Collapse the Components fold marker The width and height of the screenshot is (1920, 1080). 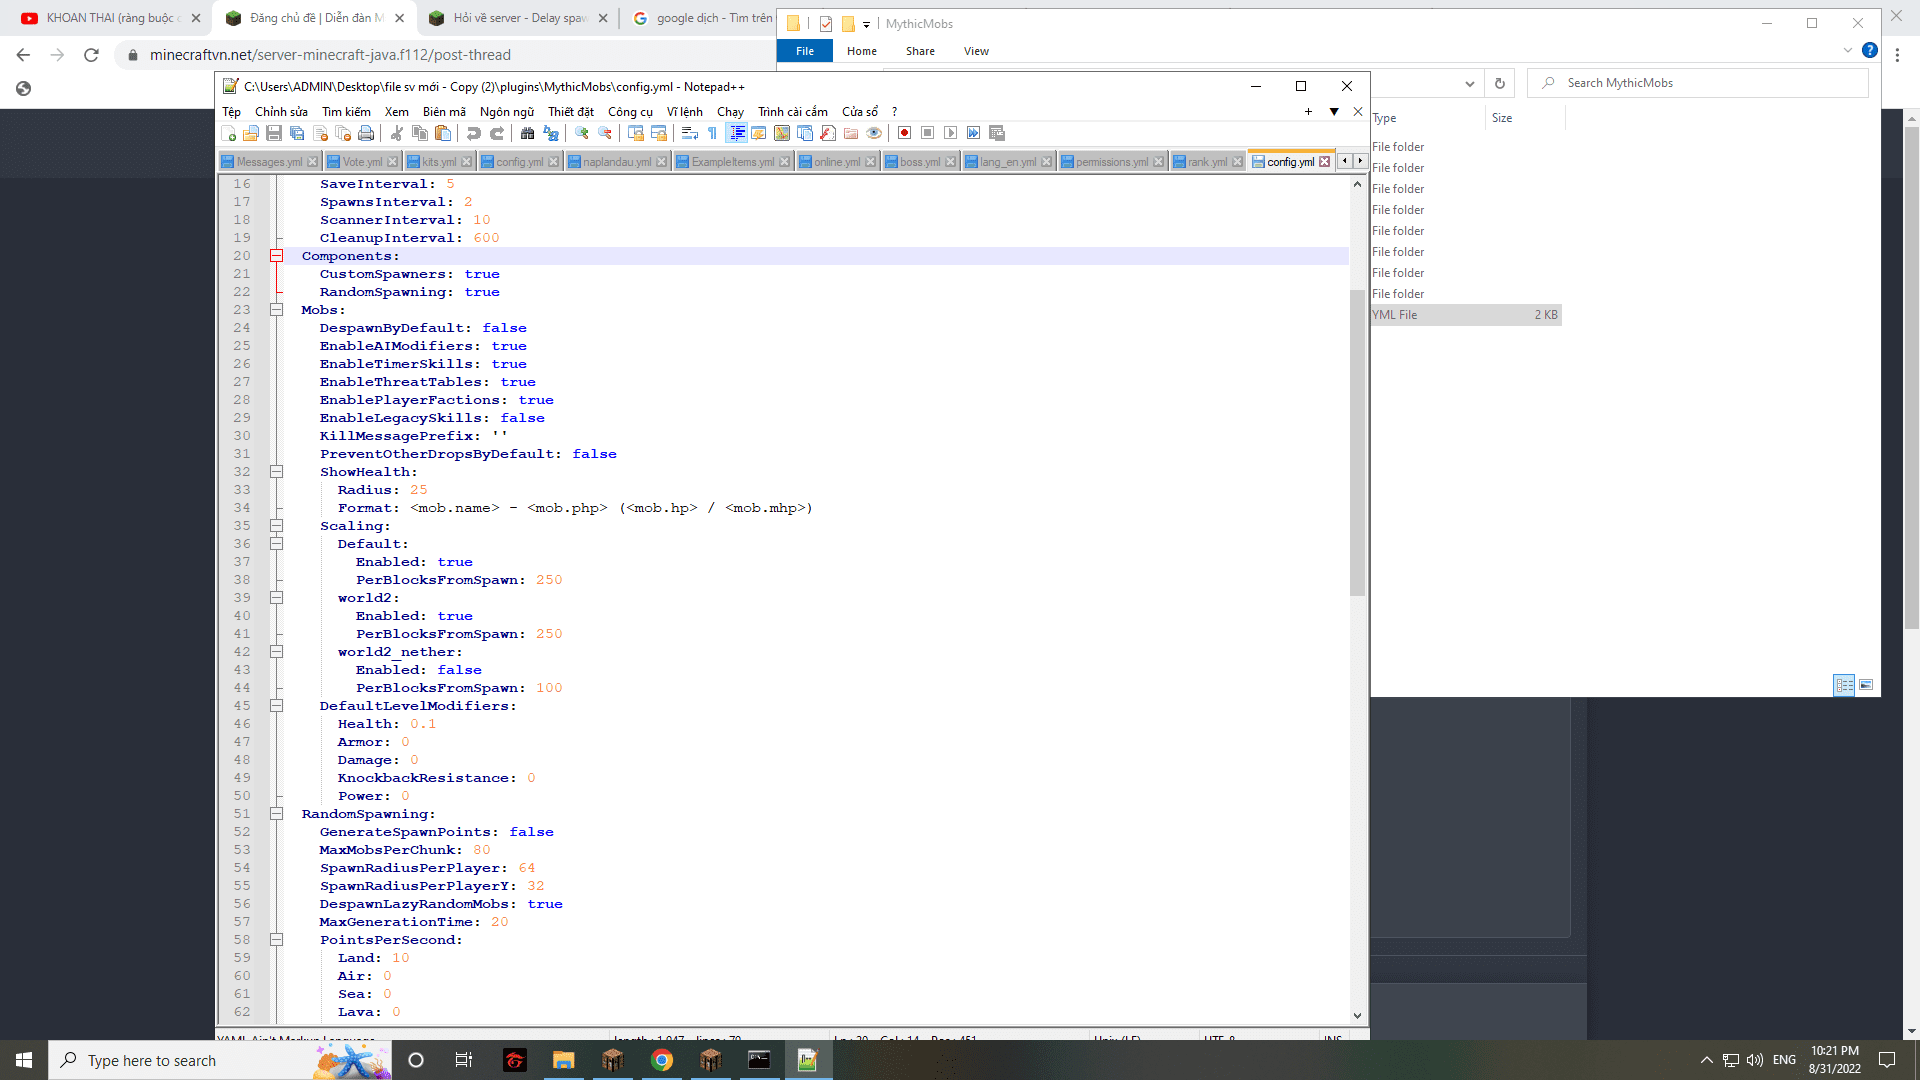[x=277, y=256]
